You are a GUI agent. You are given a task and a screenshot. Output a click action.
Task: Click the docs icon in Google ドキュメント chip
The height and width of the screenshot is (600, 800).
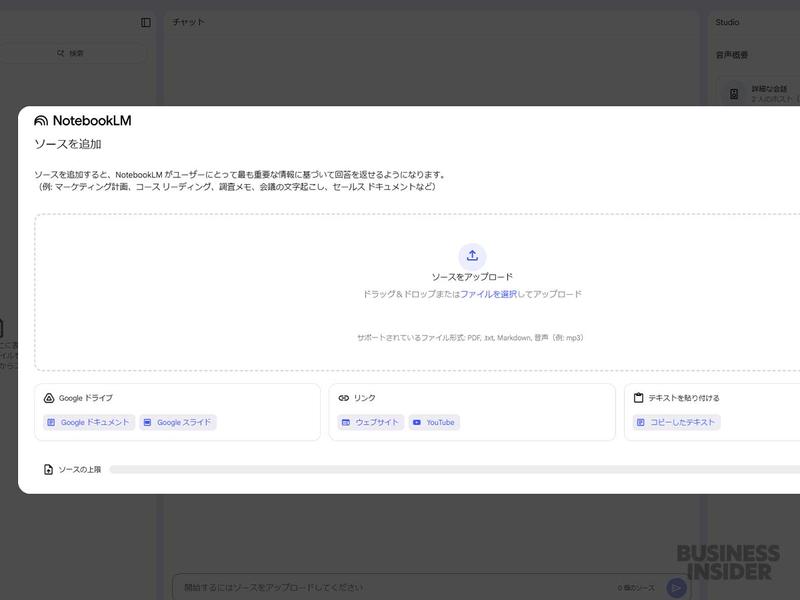[x=51, y=422]
